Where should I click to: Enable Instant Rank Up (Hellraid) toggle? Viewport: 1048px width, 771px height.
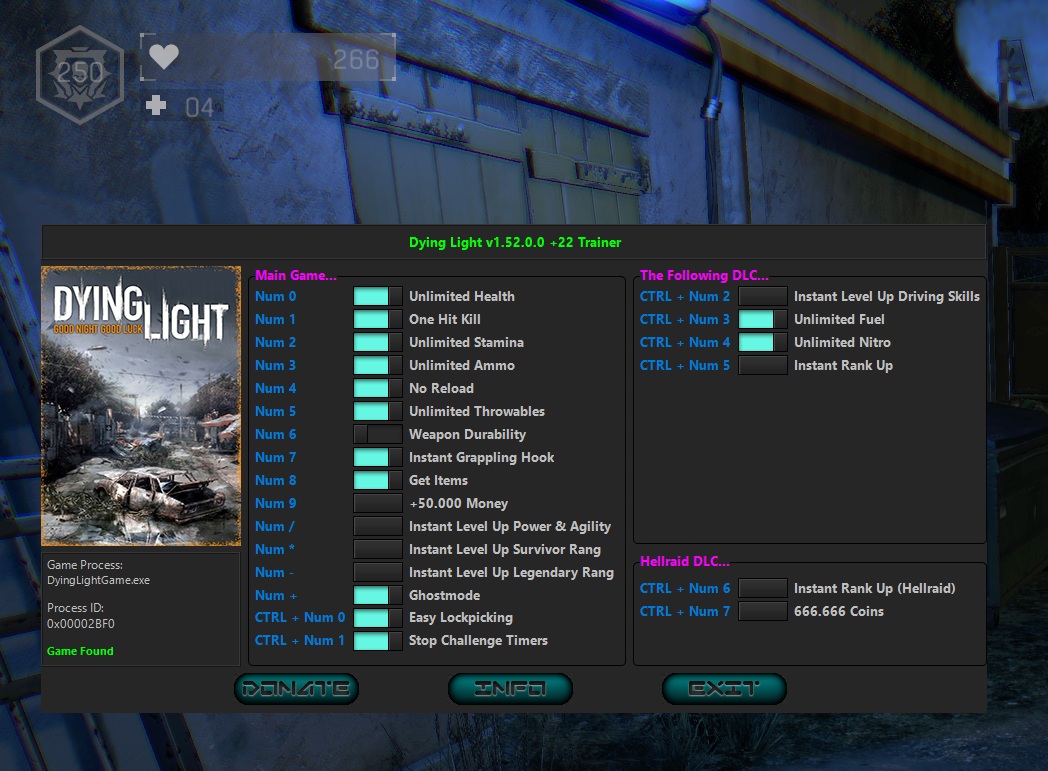pos(763,588)
